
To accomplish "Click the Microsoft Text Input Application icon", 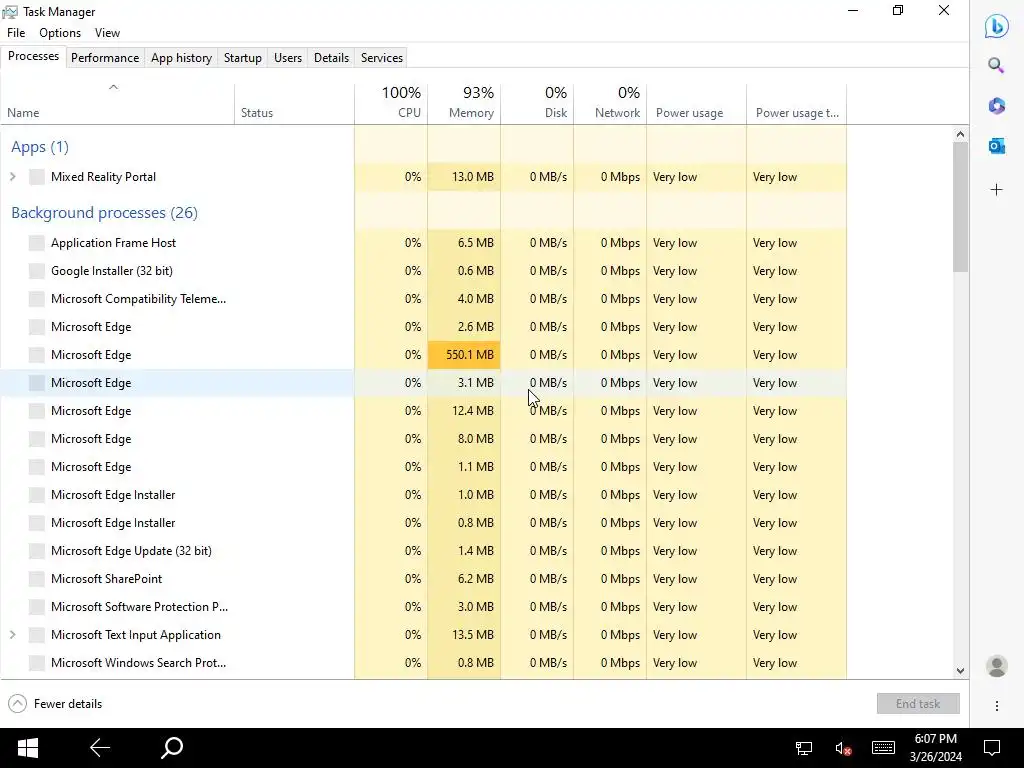I will [37, 635].
